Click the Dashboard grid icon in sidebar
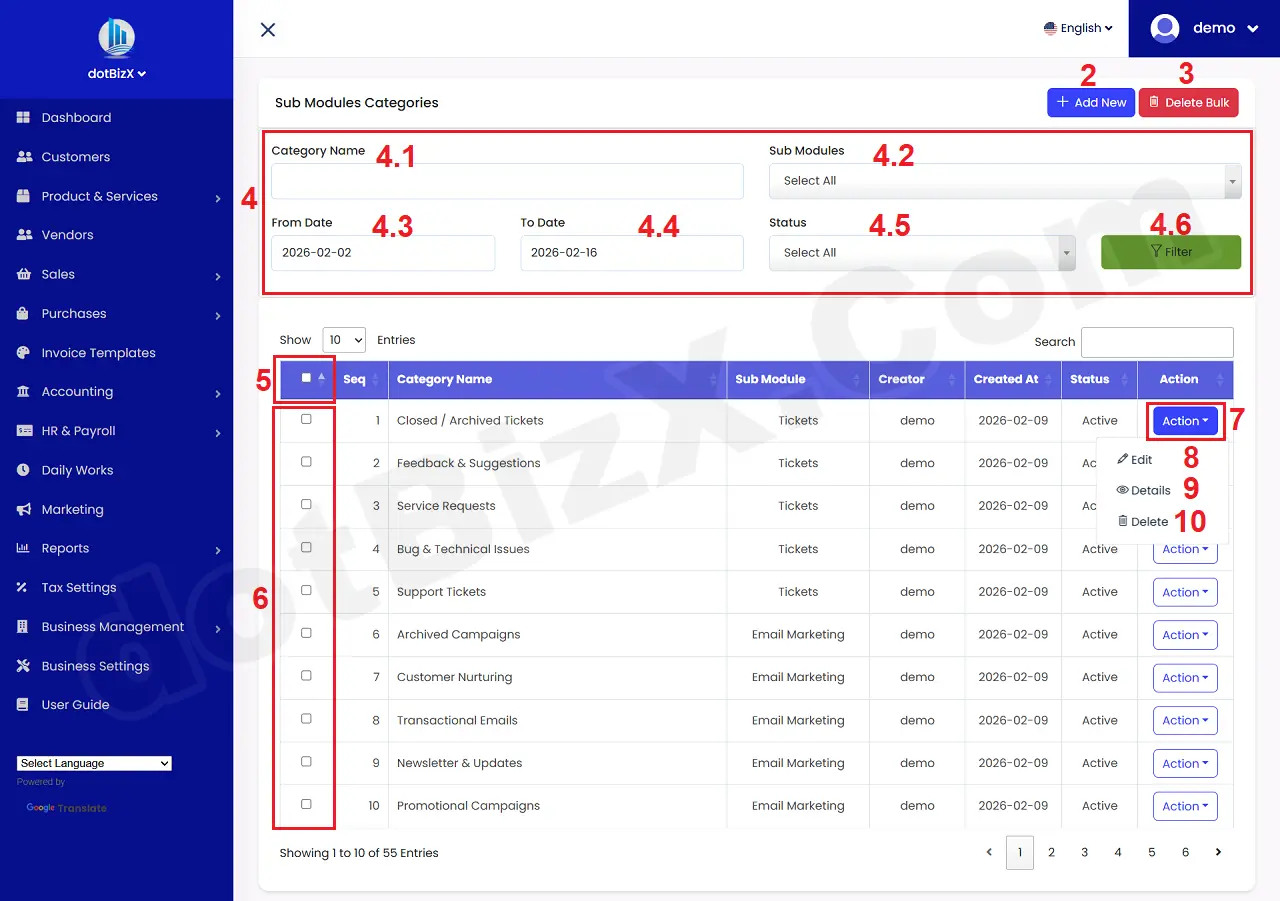The image size is (1280, 901). 24,118
